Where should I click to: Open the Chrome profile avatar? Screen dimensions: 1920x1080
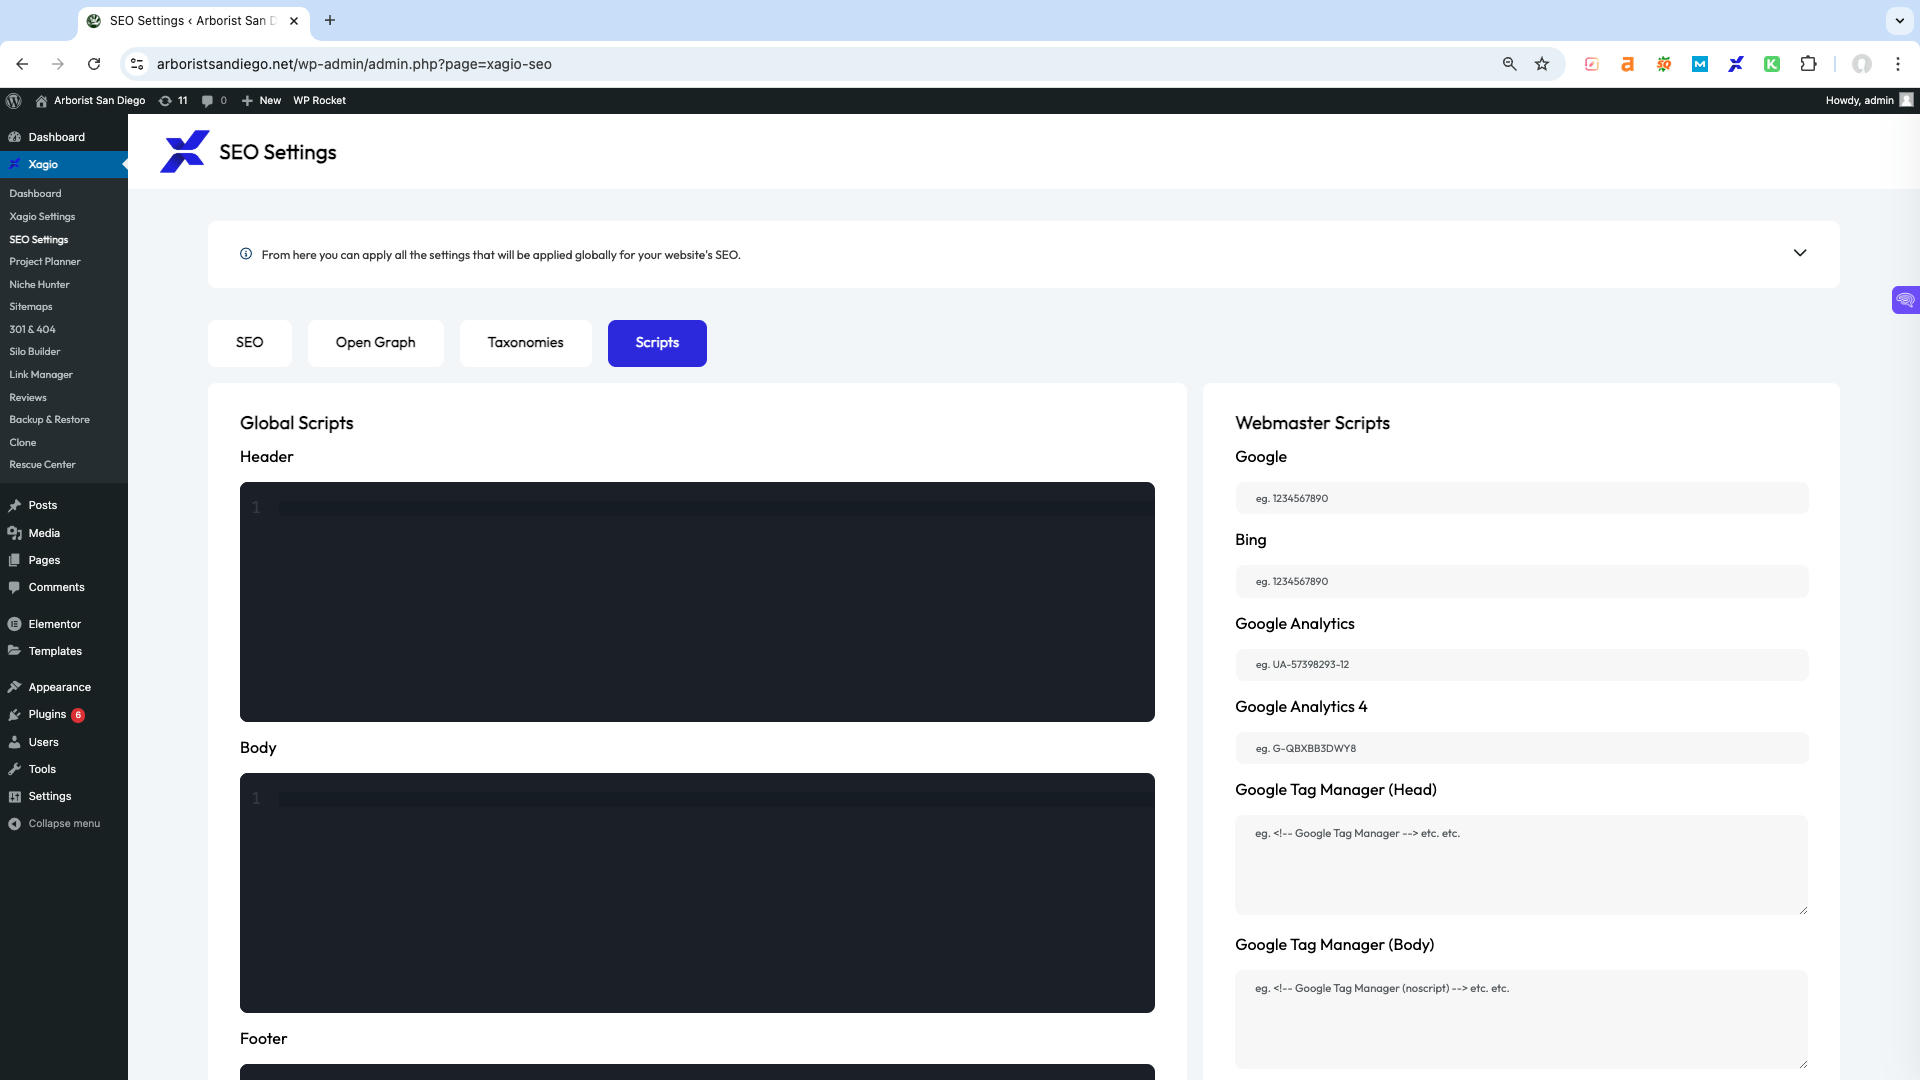click(1862, 64)
